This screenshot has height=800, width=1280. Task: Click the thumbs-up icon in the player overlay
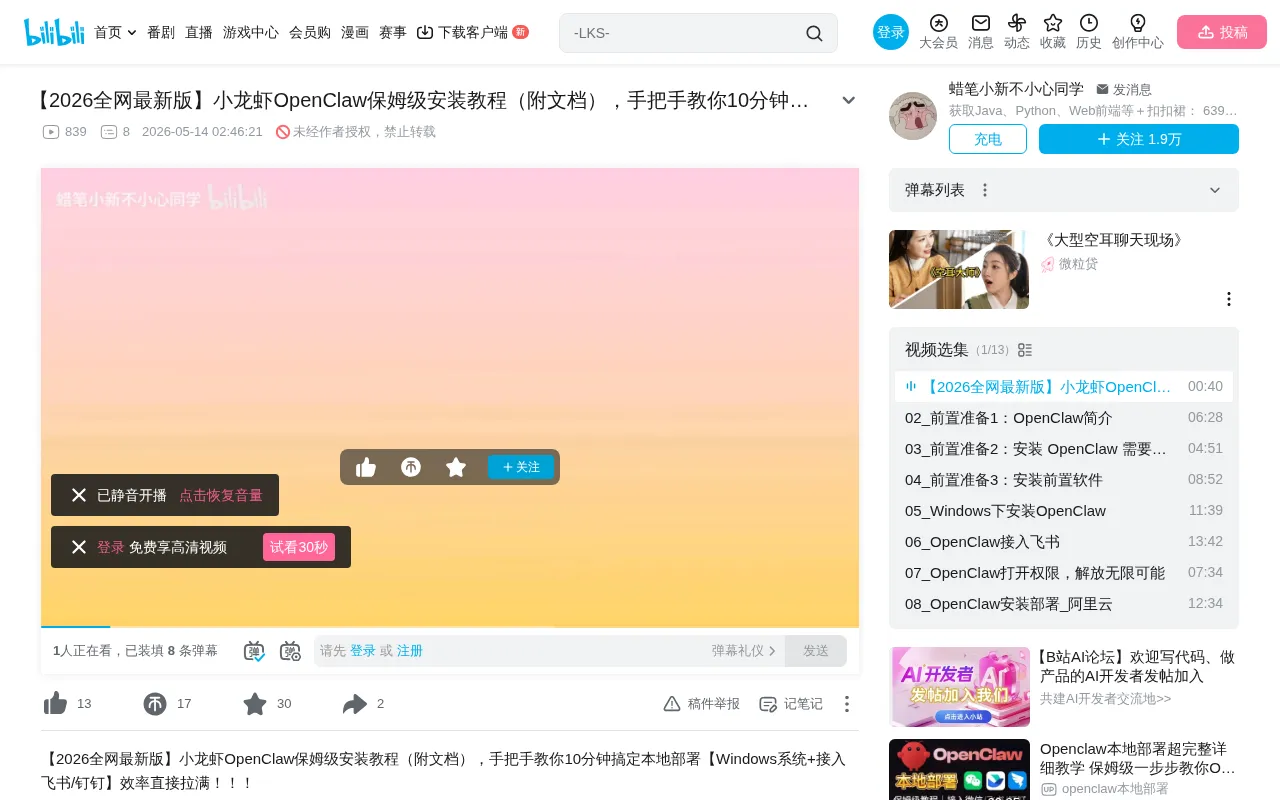pos(366,467)
